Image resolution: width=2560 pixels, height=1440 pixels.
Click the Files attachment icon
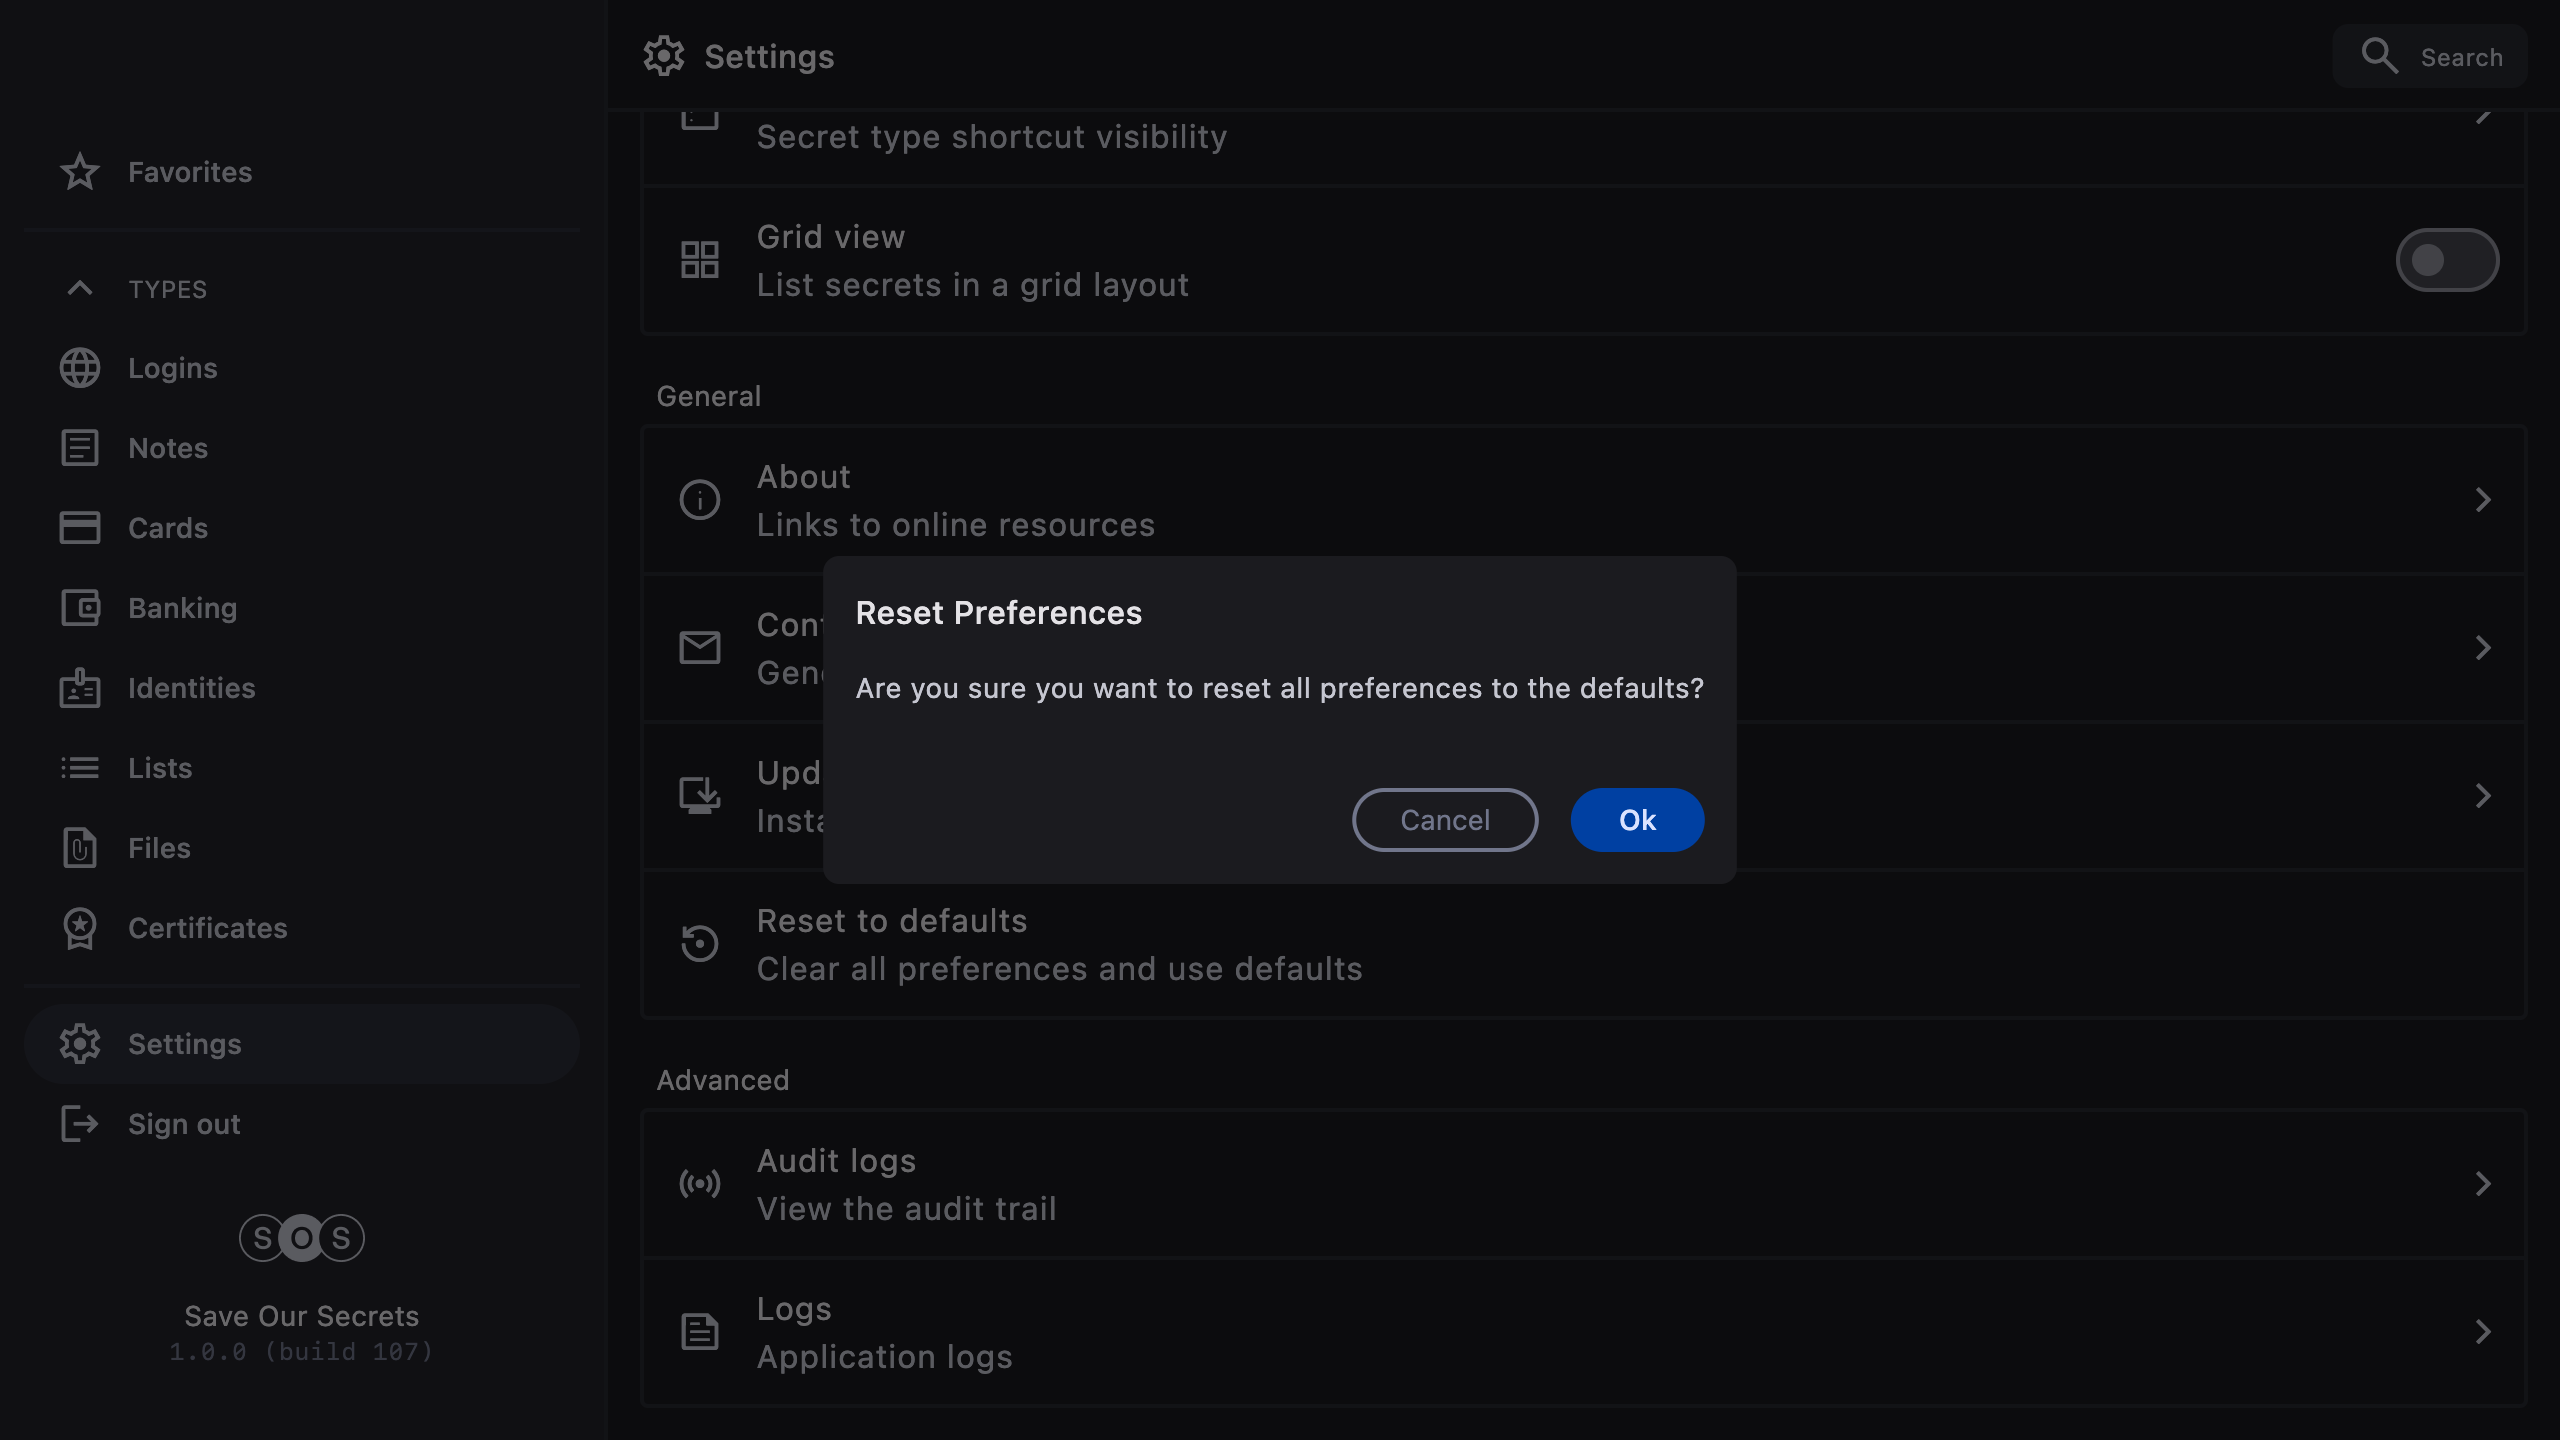(80, 848)
